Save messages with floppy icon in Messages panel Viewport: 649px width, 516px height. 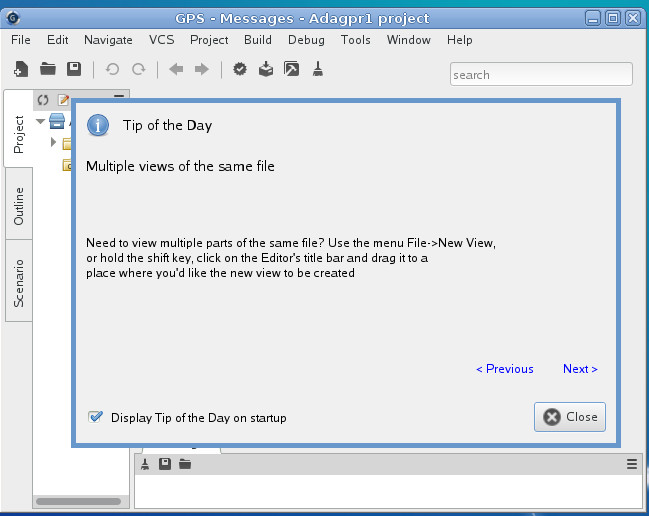pyautogui.click(x=165, y=464)
